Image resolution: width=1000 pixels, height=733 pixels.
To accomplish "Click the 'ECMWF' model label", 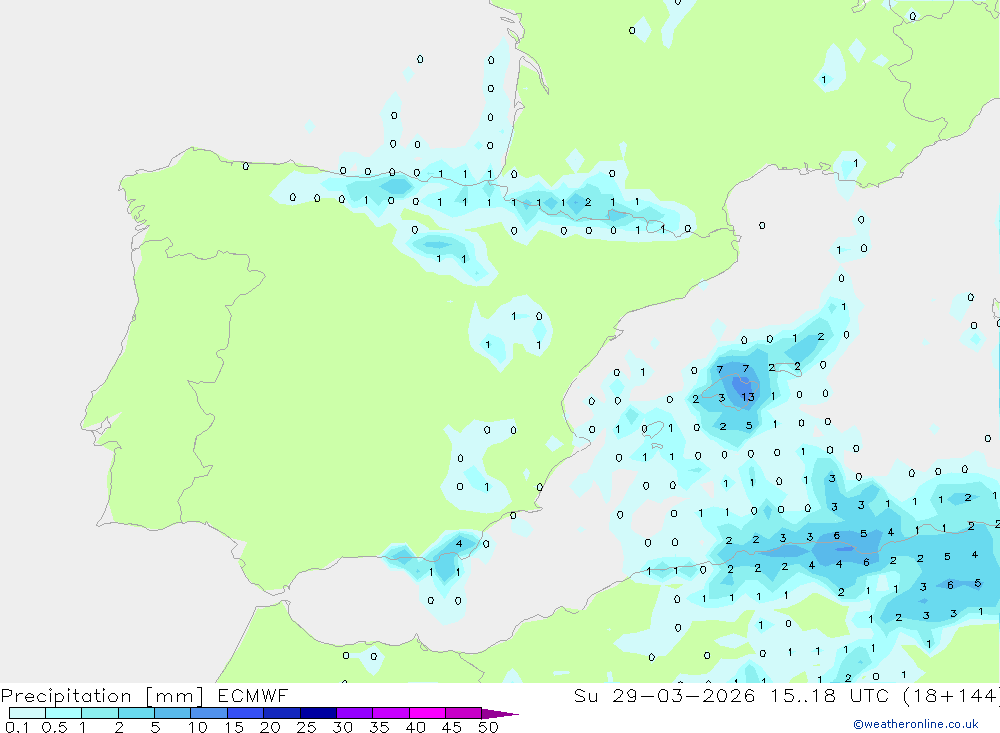I will [x=253, y=695].
